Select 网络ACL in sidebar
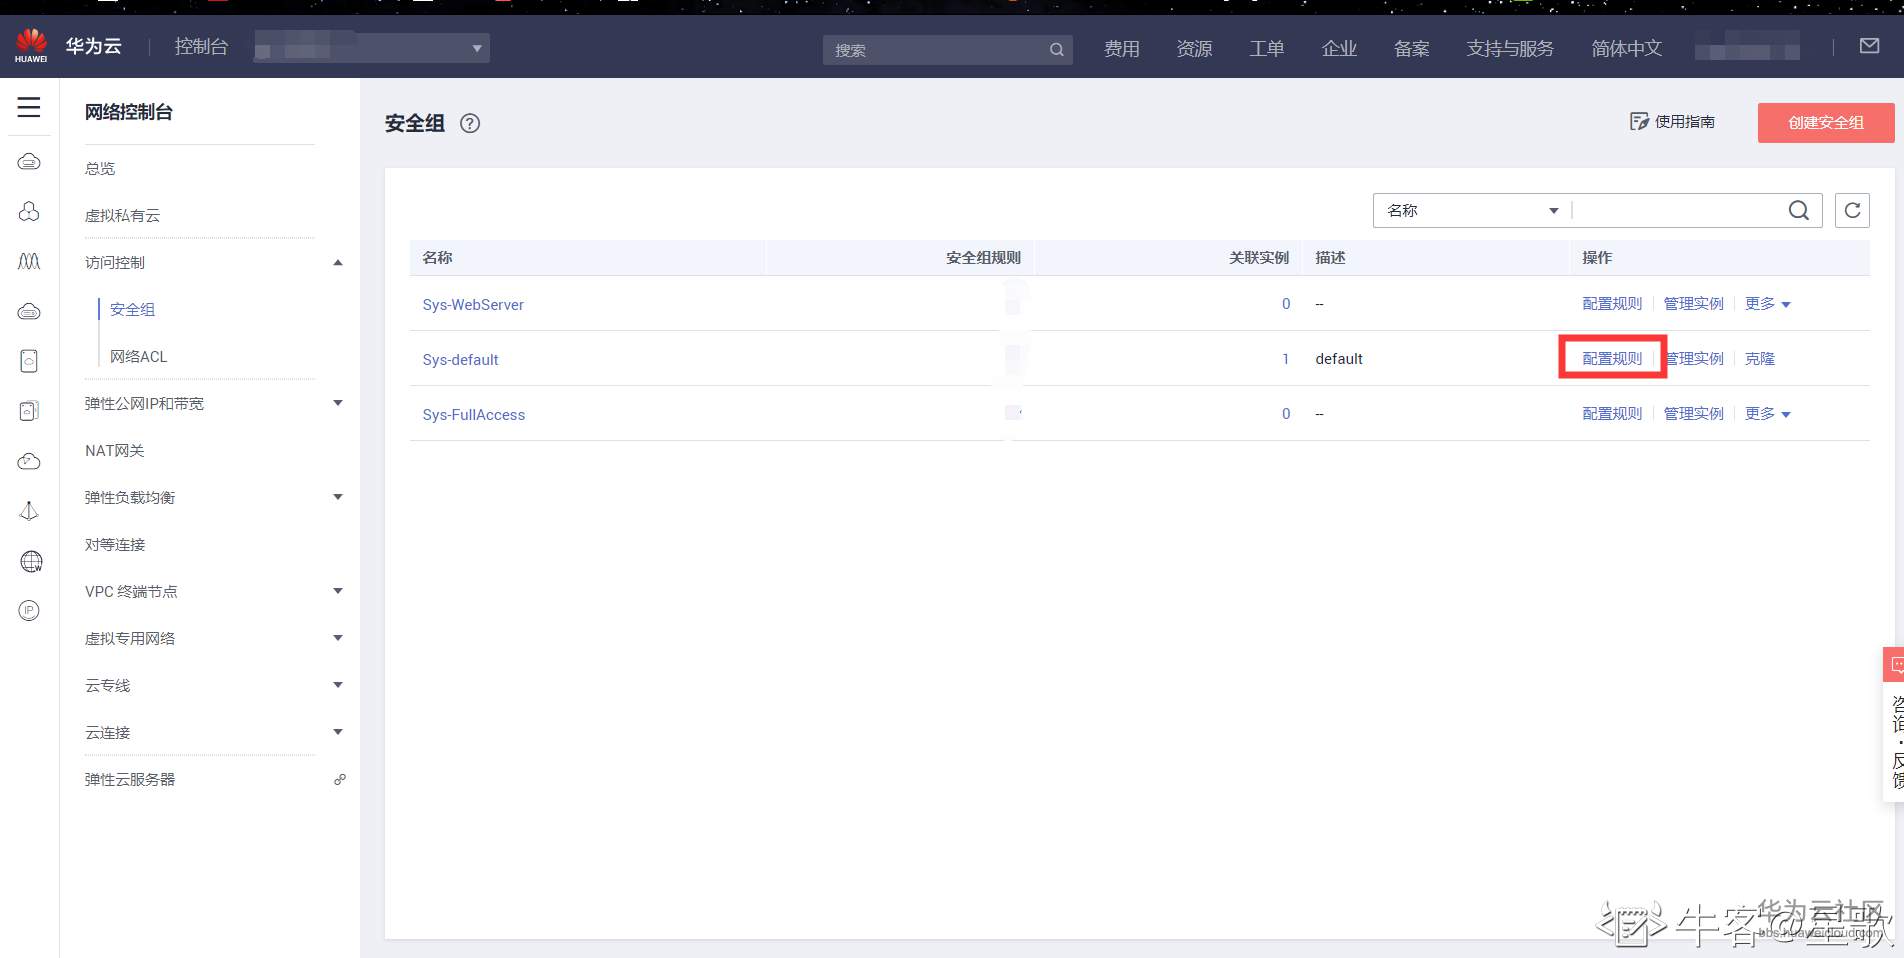Screen dimensions: 1904x958 point(139,356)
